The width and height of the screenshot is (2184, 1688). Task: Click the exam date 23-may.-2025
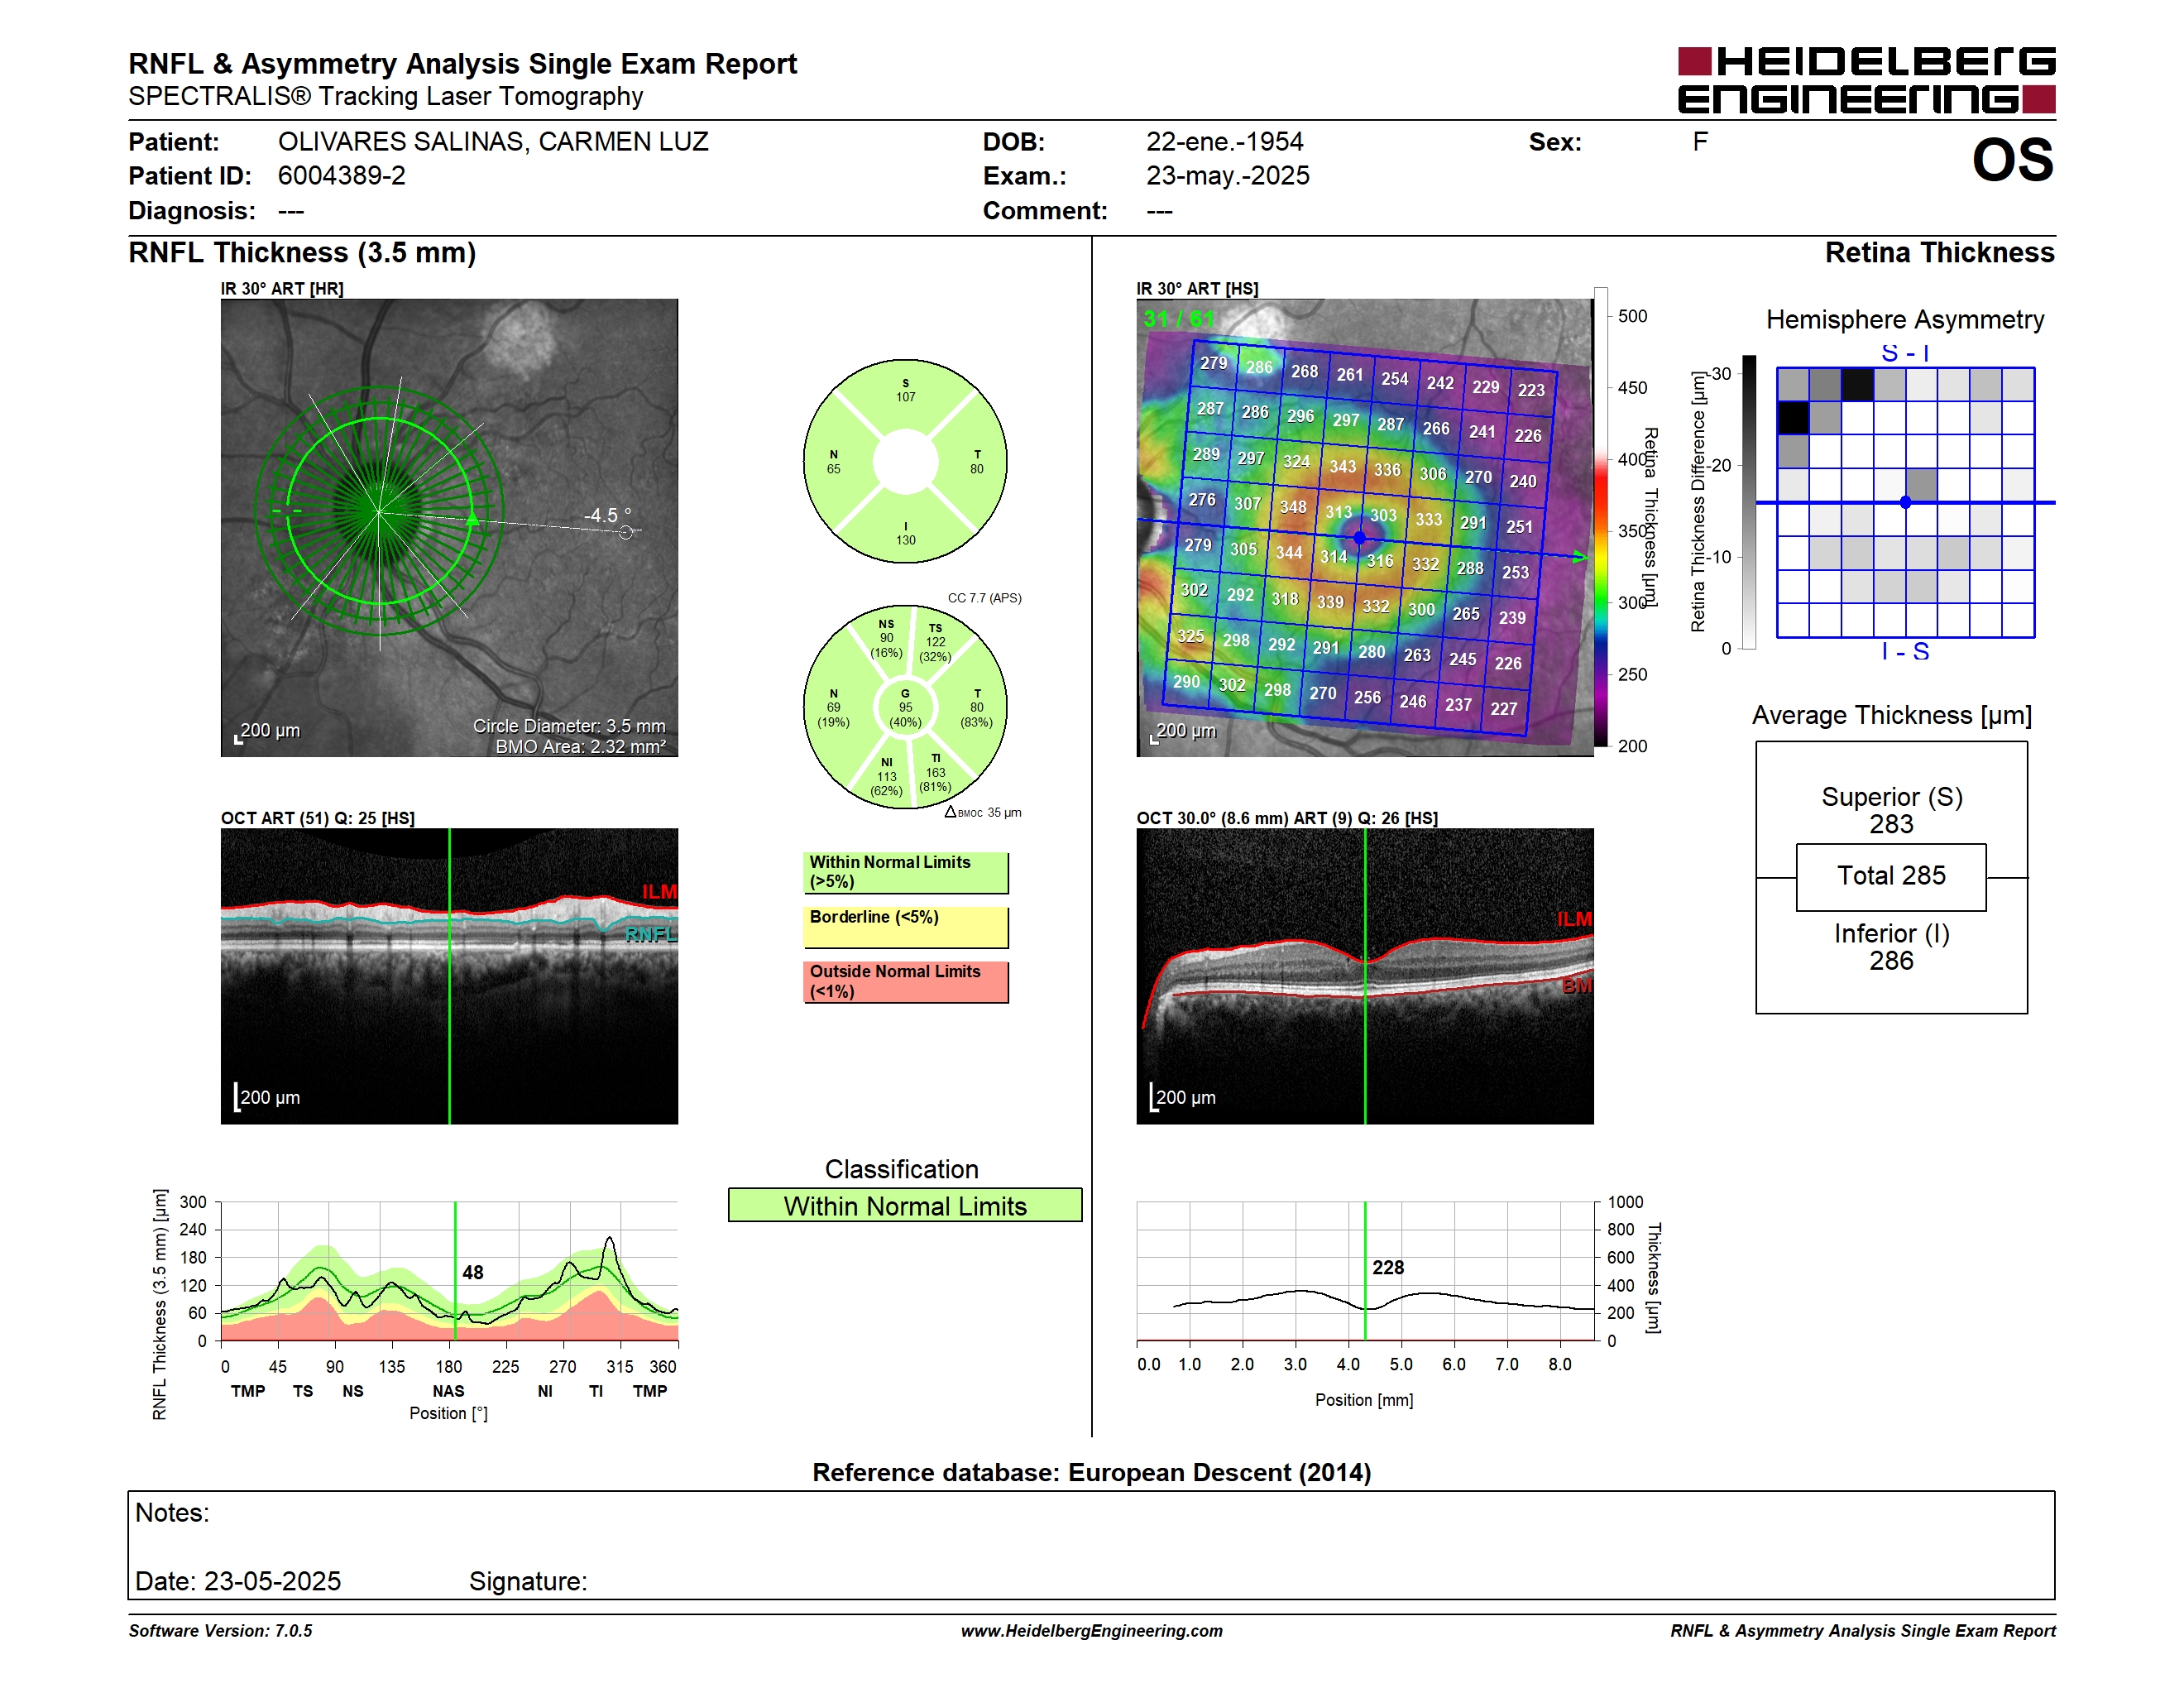click(1227, 176)
